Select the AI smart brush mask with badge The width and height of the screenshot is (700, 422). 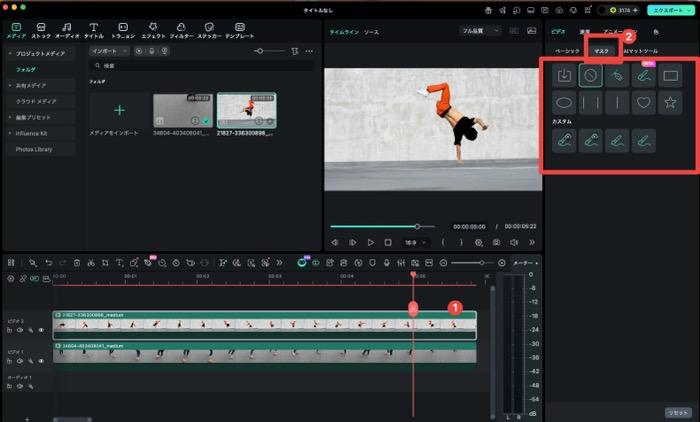(643, 75)
